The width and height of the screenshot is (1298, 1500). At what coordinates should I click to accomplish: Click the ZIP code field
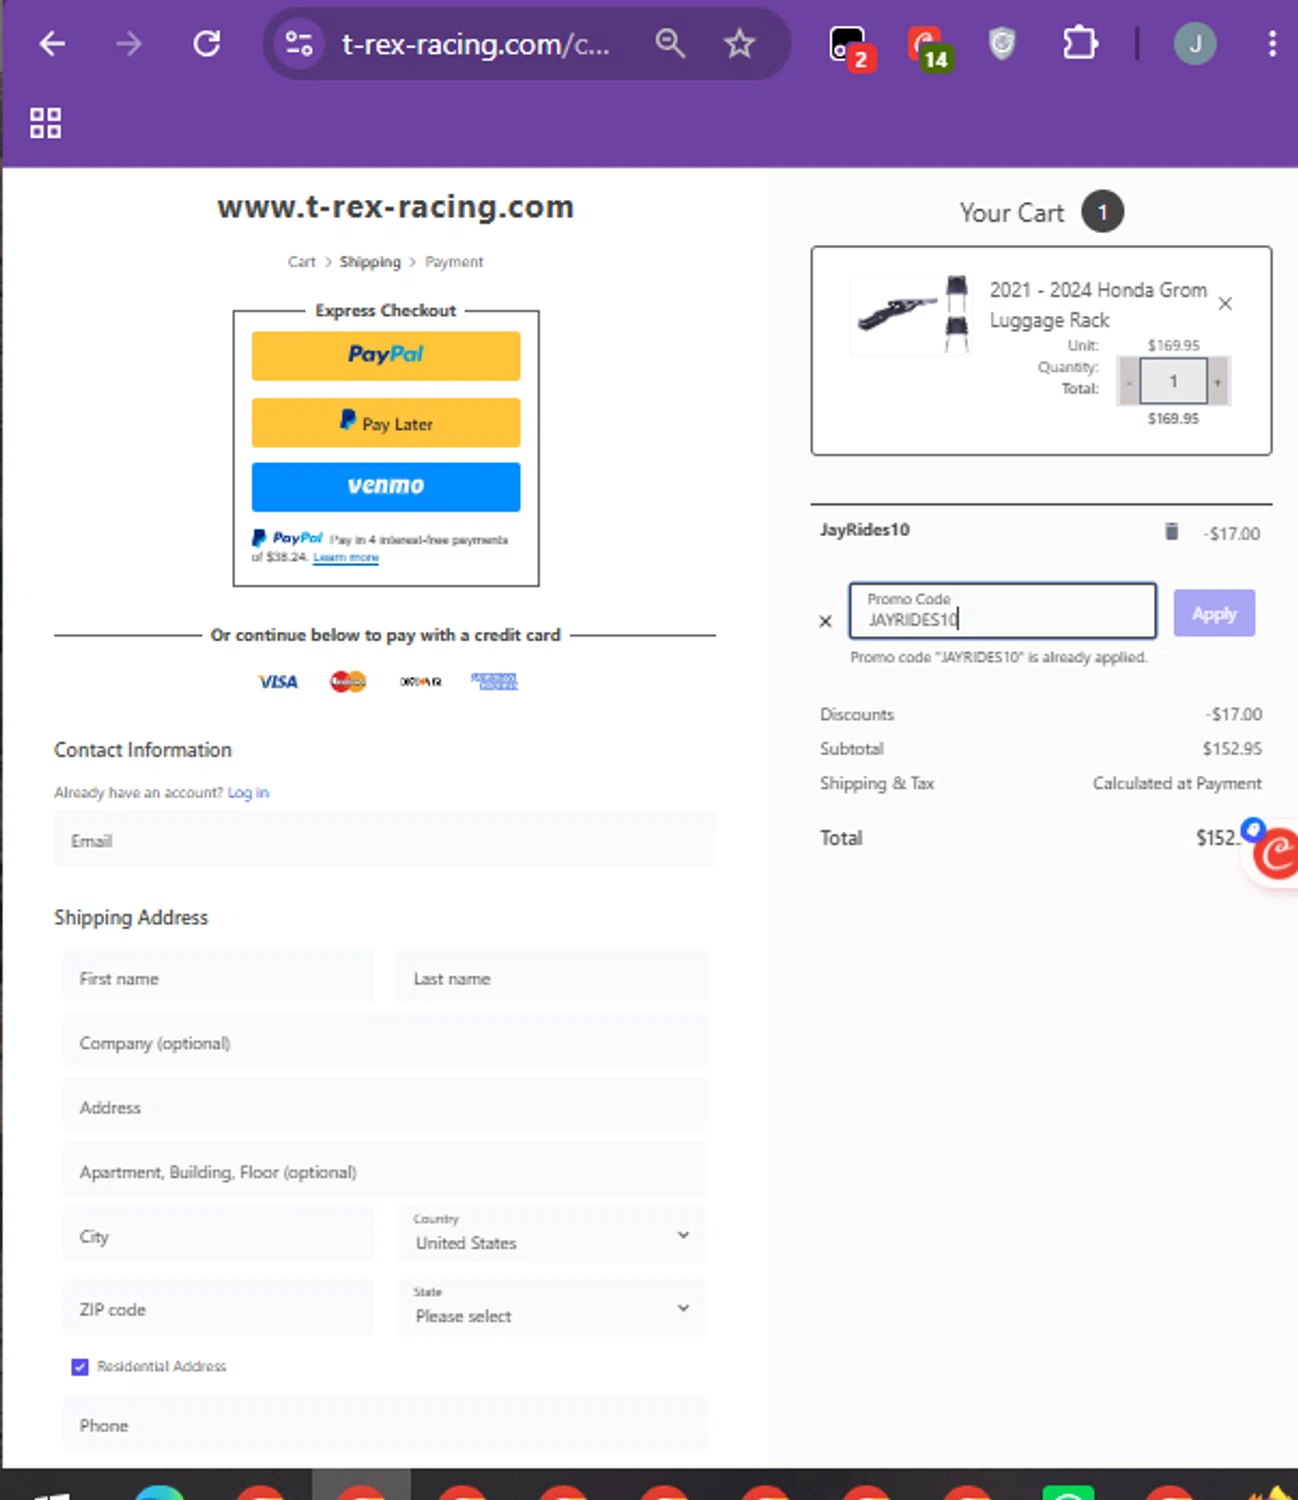point(219,1308)
